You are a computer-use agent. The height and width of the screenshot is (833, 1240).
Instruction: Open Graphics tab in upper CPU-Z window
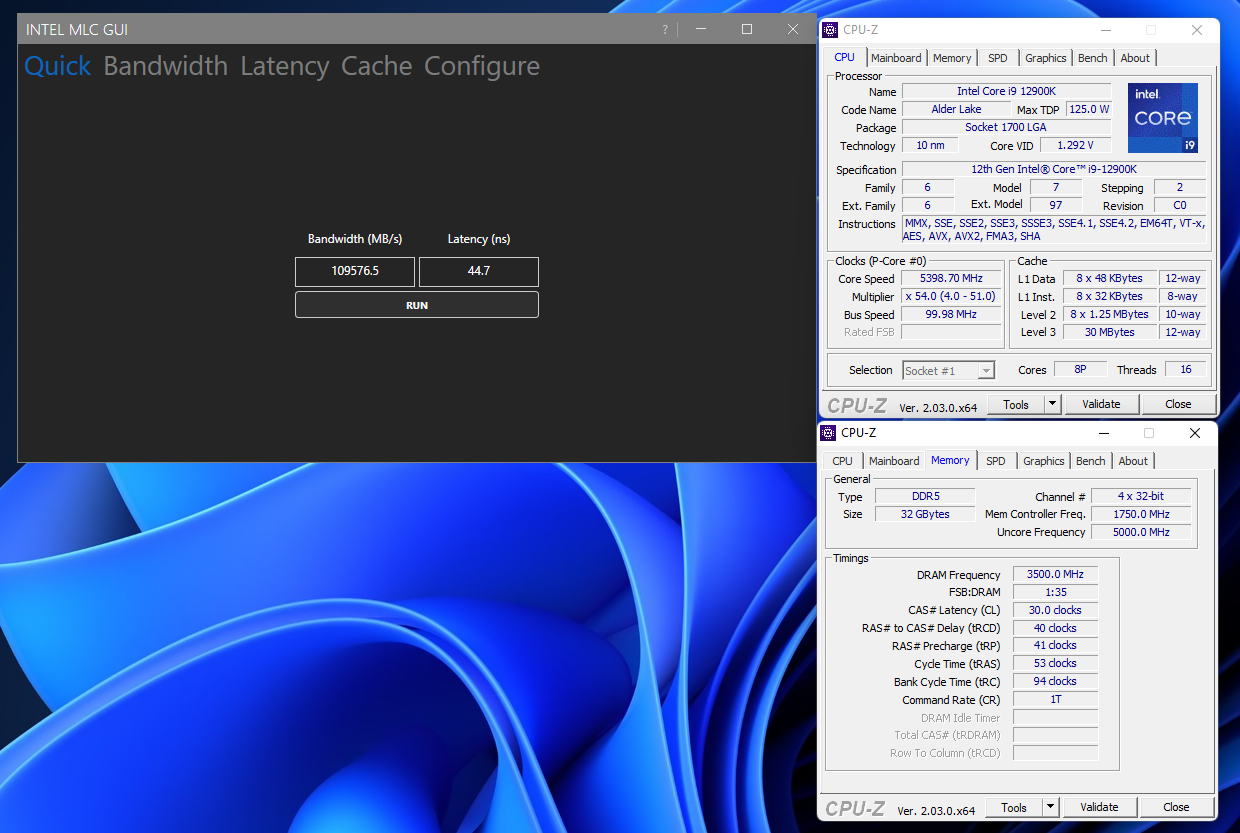(1046, 58)
